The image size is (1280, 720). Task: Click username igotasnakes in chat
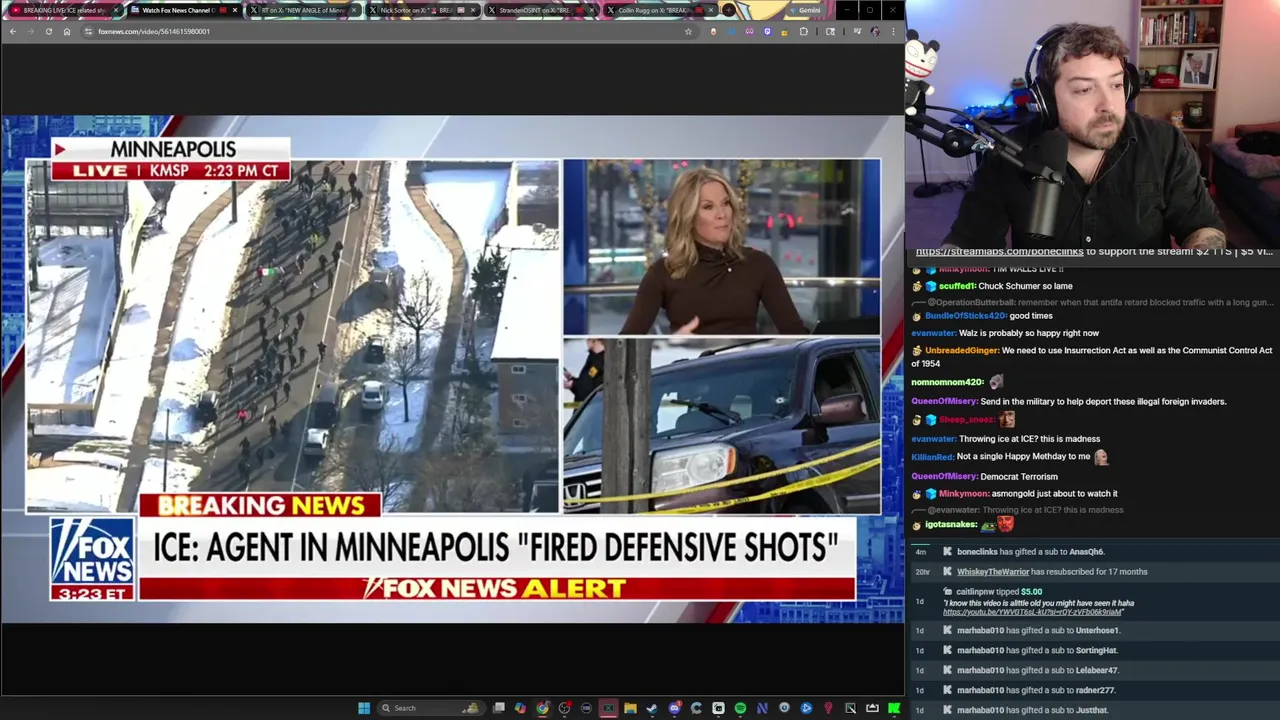[951, 525]
